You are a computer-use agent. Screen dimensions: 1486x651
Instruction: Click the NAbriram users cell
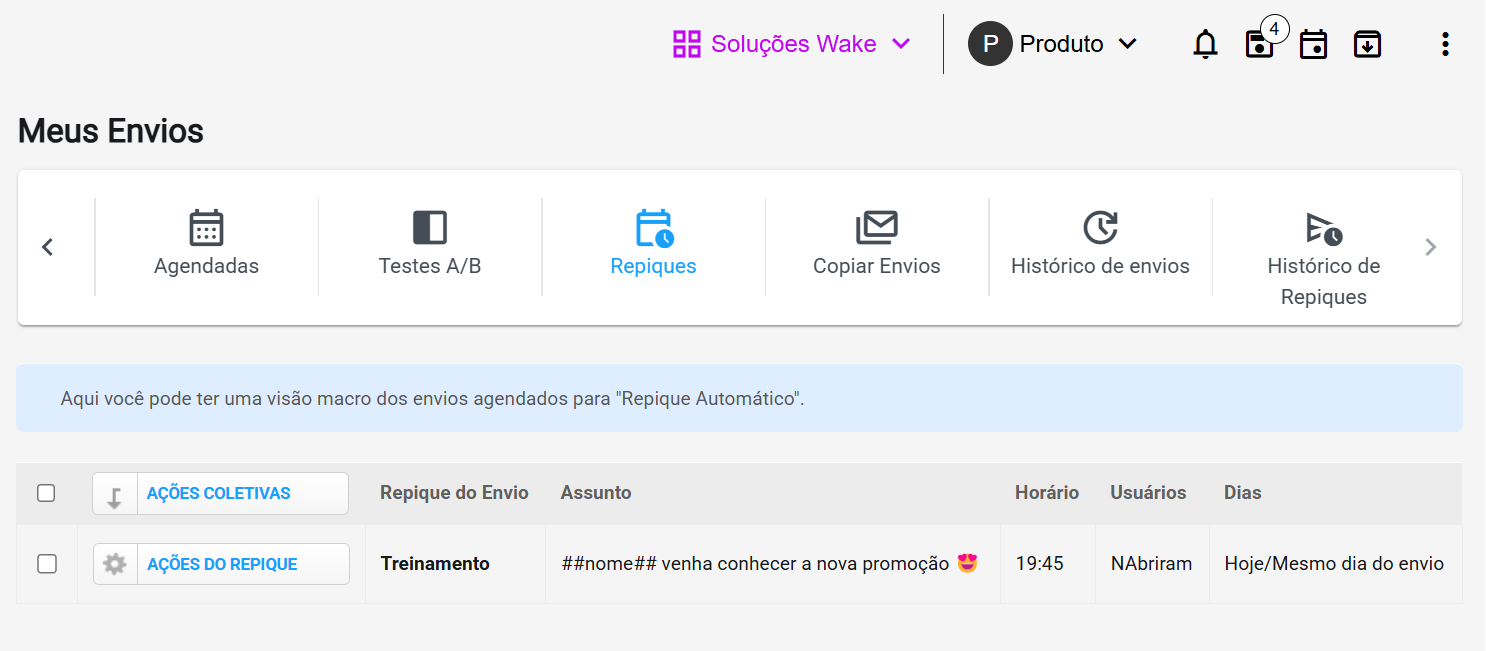pos(1151,564)
